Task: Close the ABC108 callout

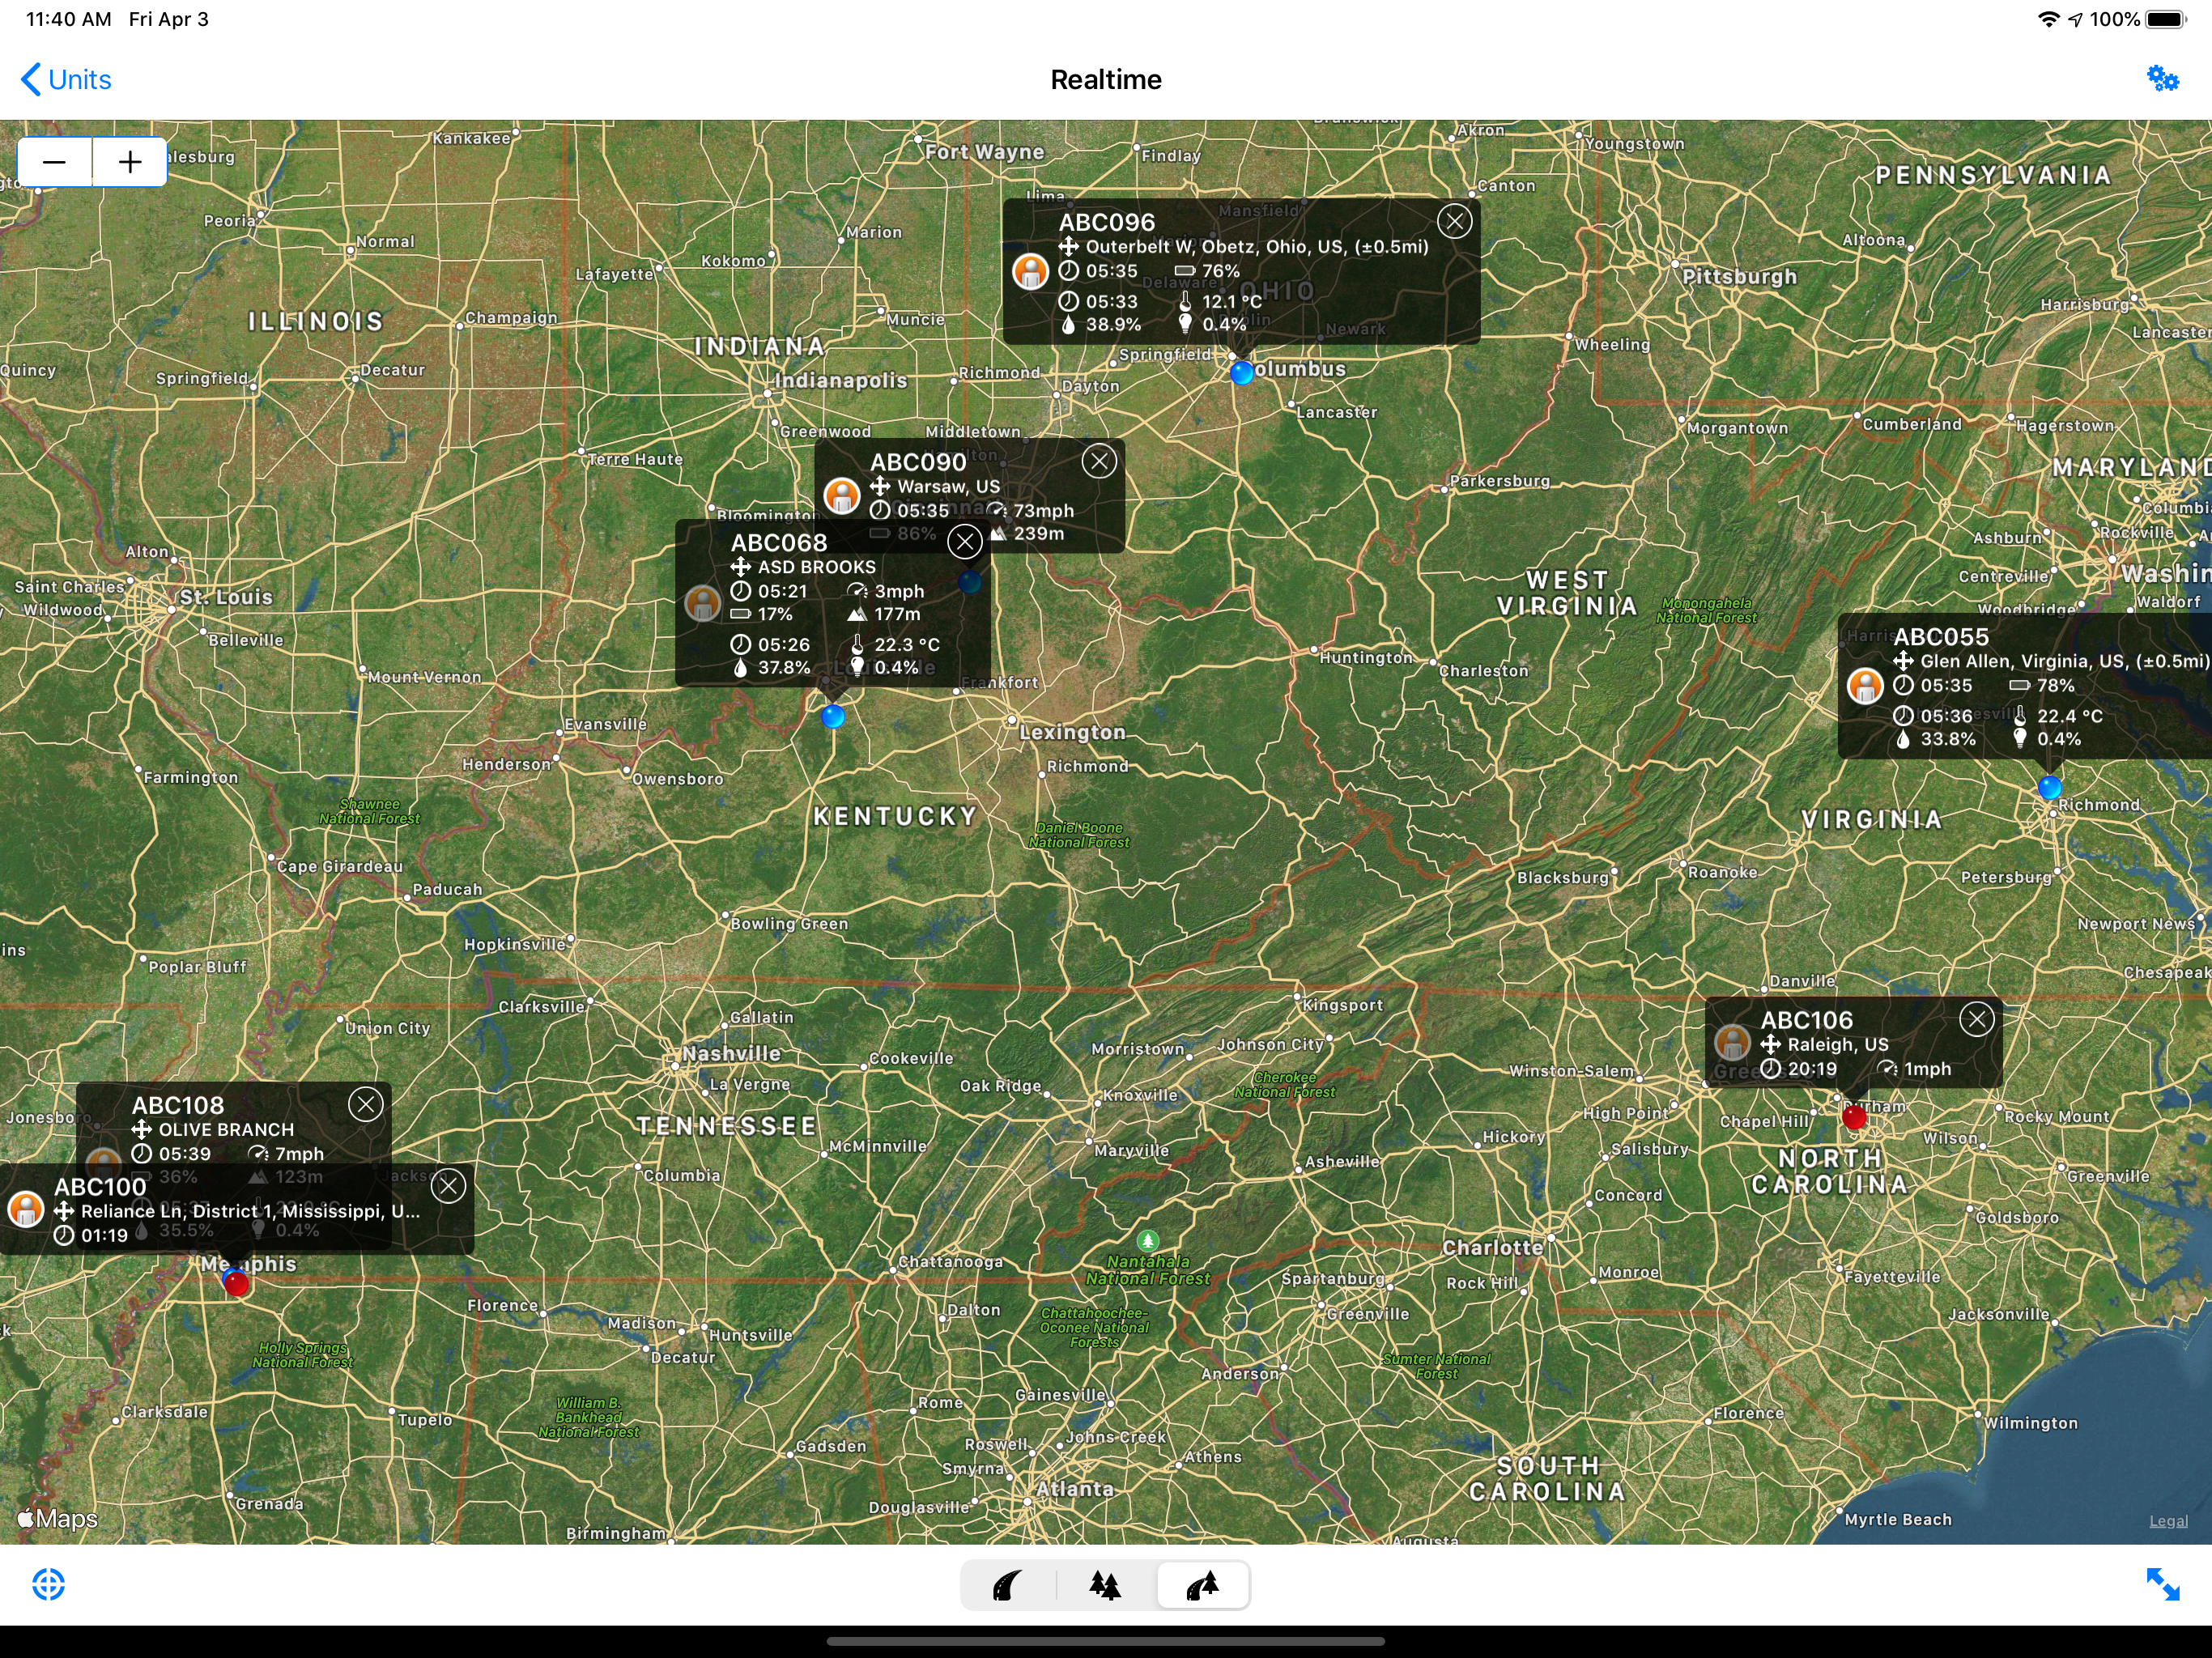Action: pyautogui.click(x=366, y=1104)
